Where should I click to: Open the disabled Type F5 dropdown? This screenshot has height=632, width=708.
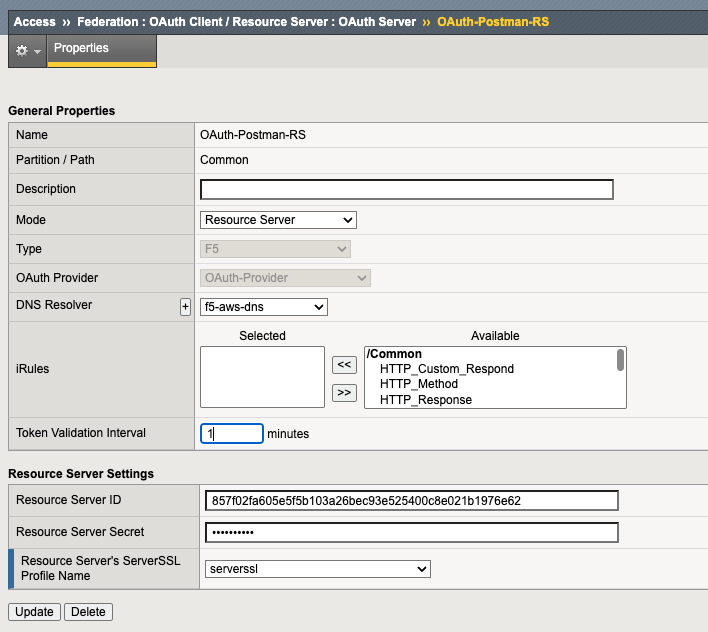click(x=276, y=249)
